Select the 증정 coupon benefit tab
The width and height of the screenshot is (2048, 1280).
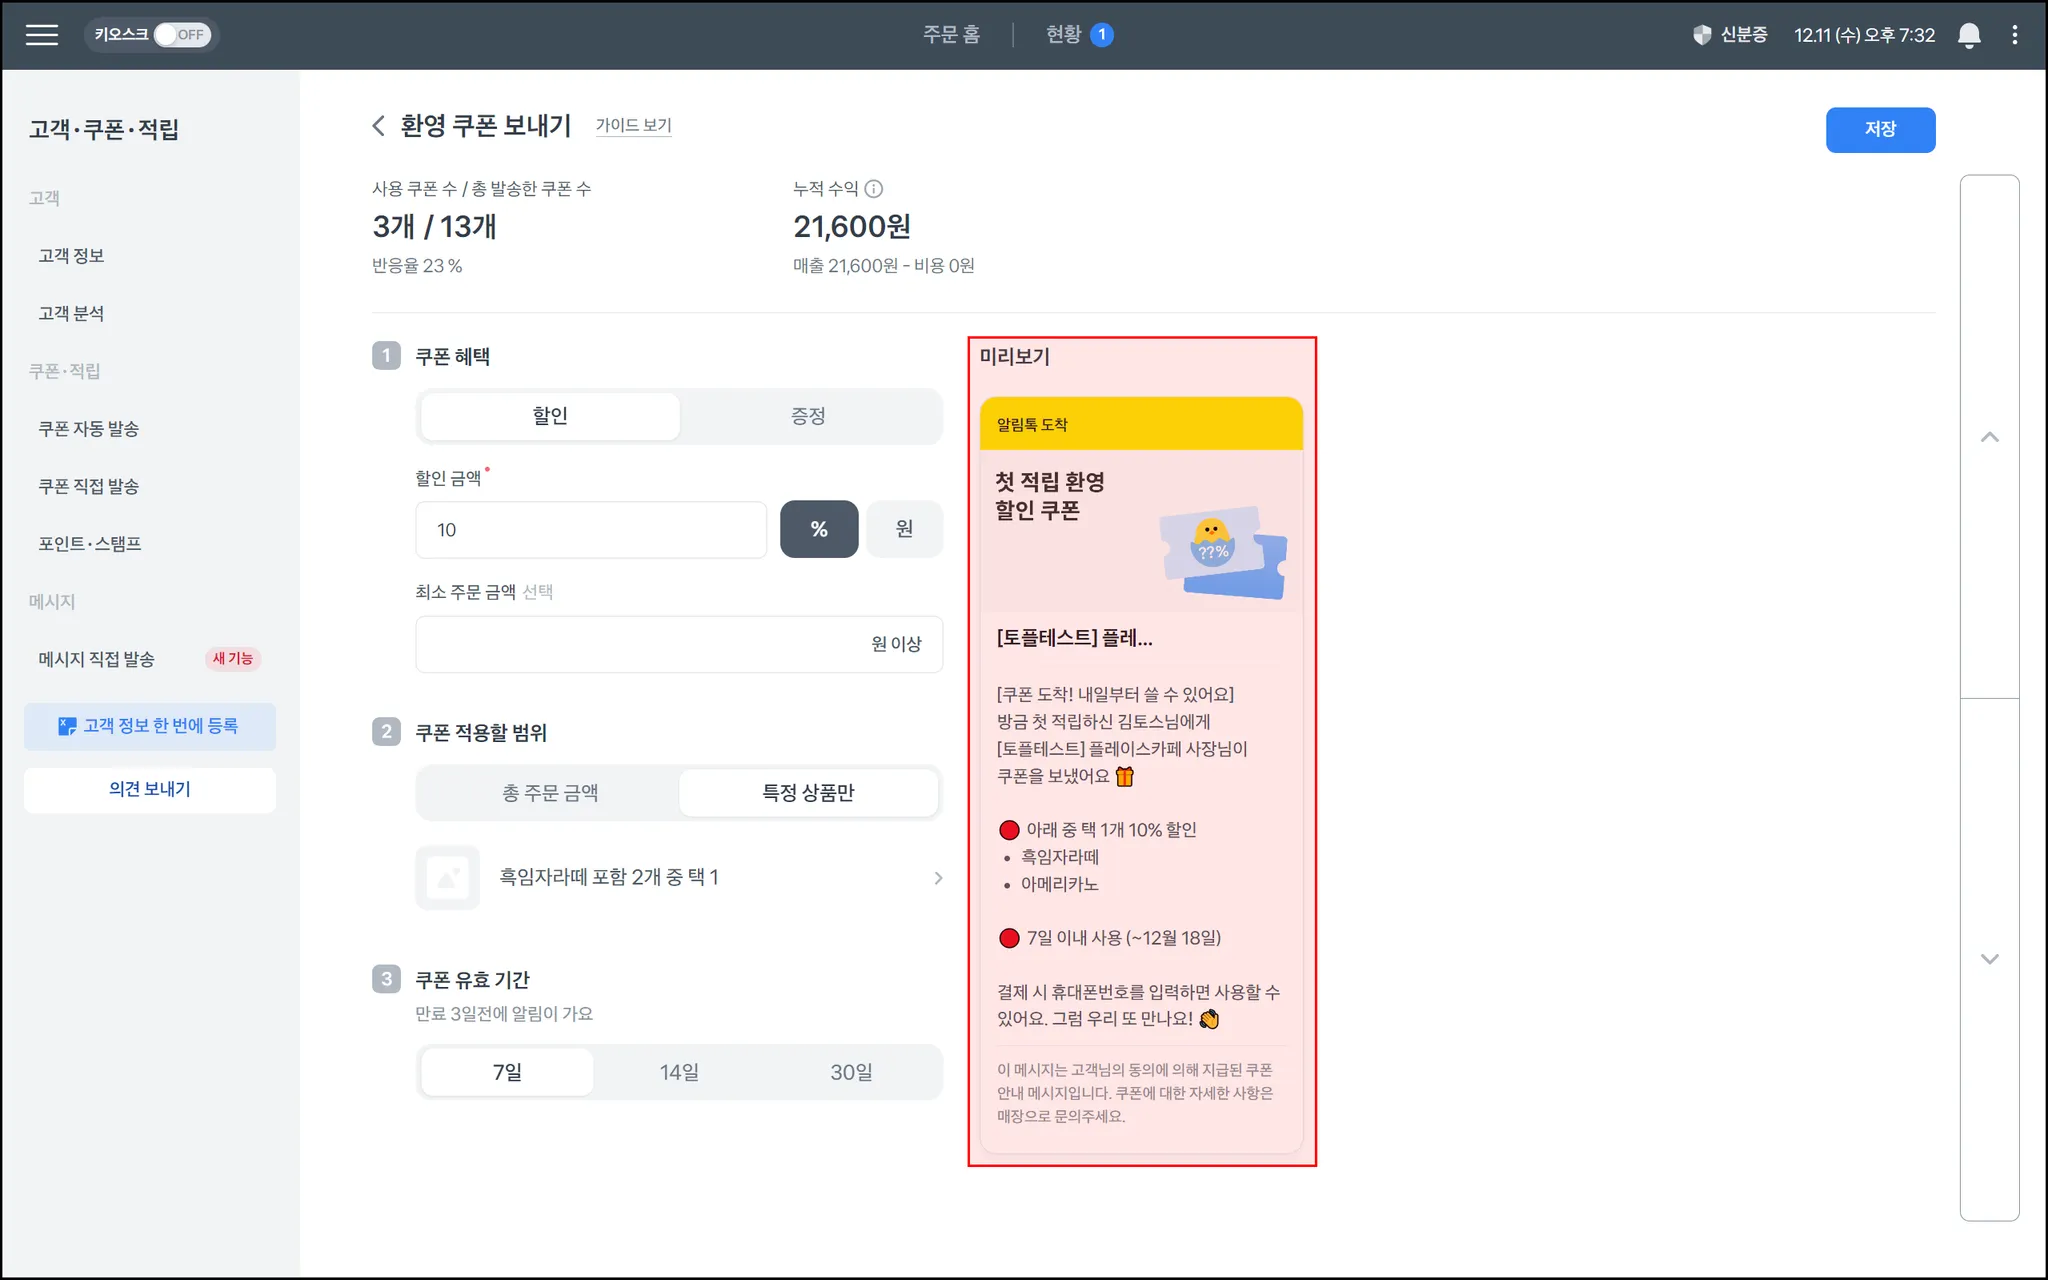coord(808,416)
